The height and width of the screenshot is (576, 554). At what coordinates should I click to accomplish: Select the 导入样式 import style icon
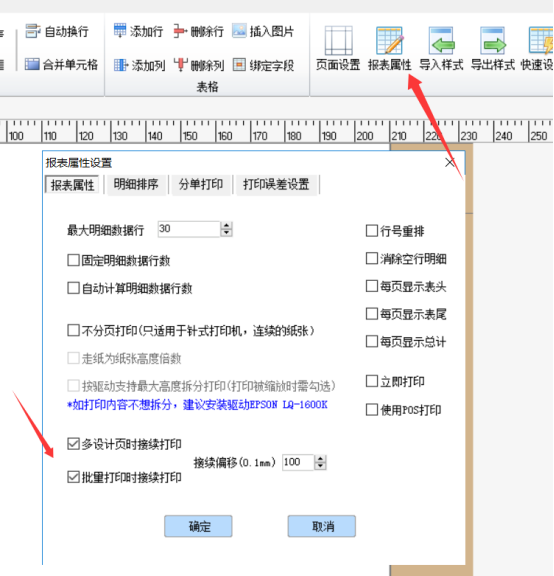[441, 48]
